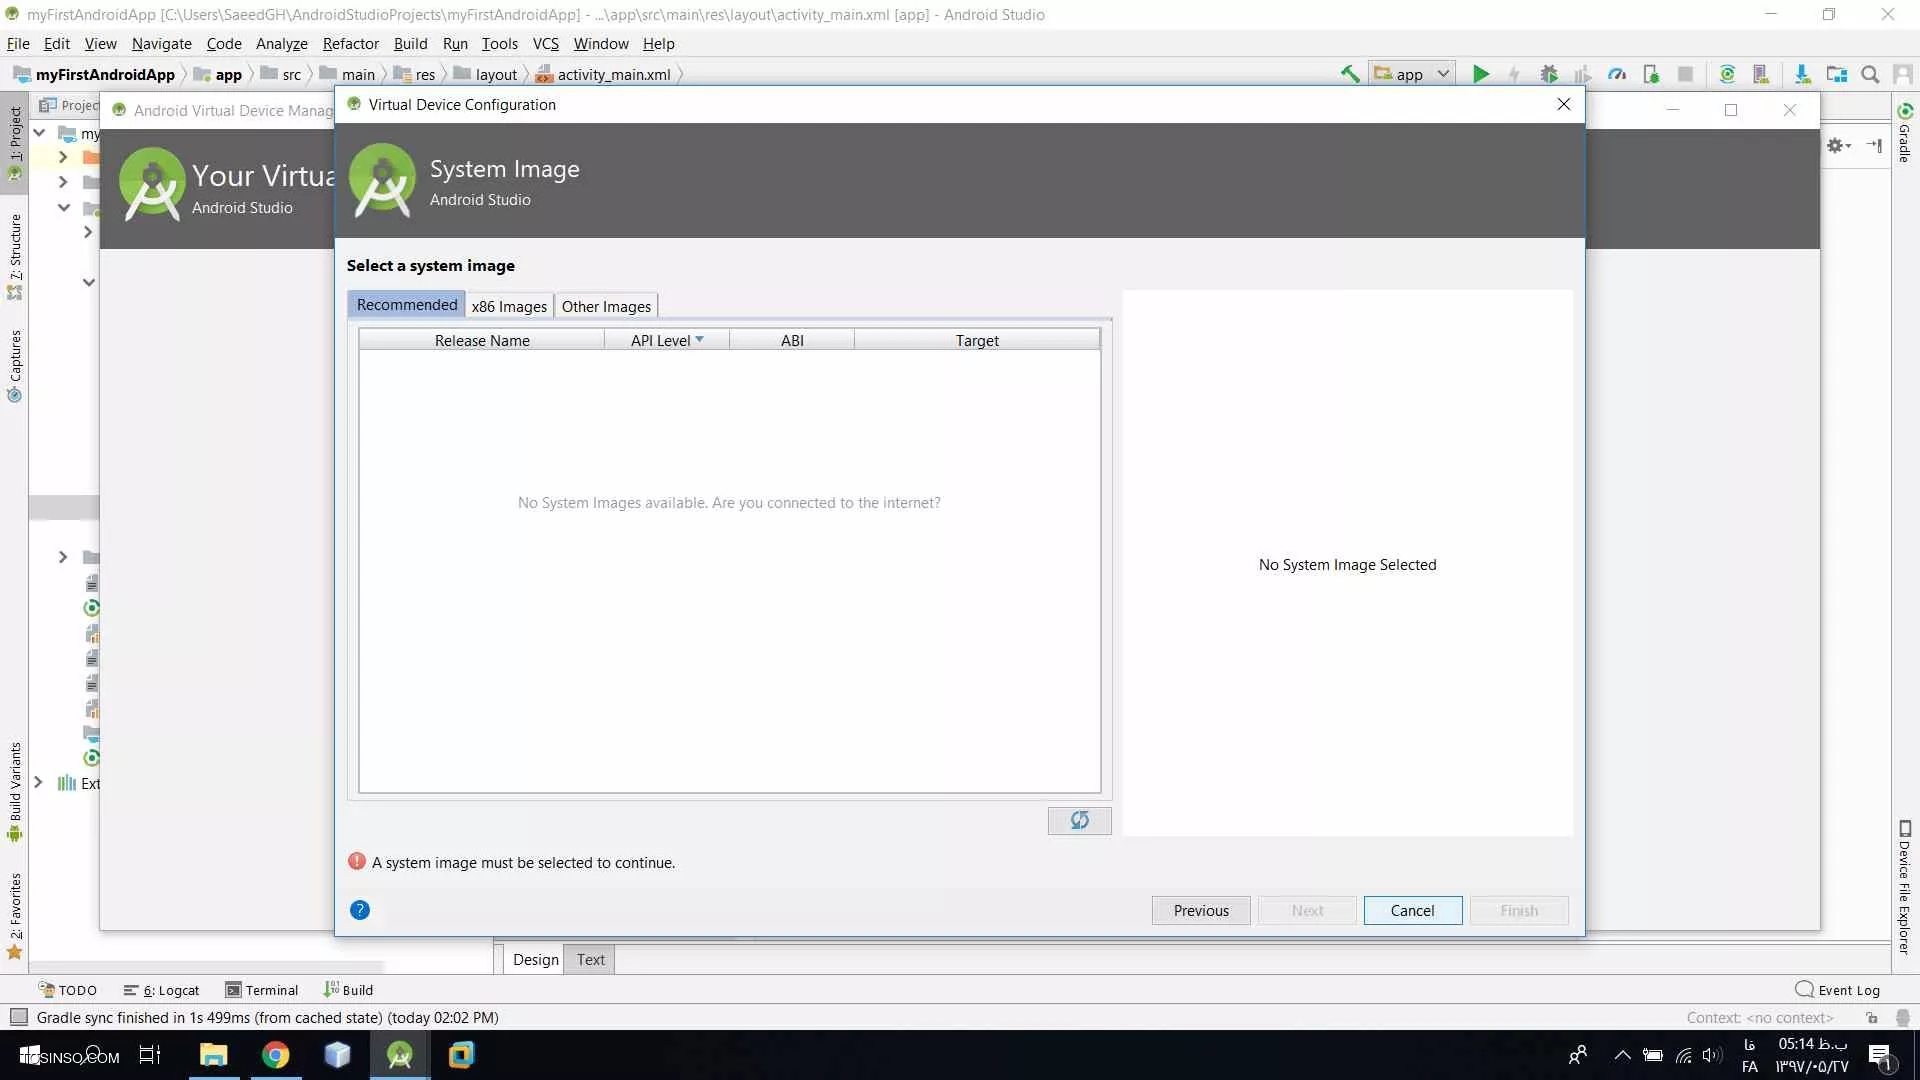
Task: Refresh the system images list
Action: [x=1079, y=820]
